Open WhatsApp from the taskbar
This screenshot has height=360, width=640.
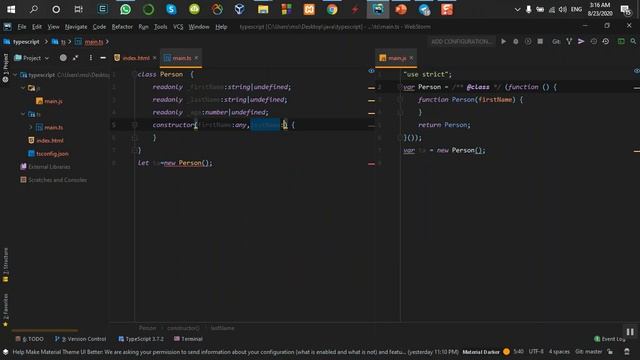pos(125,9)
